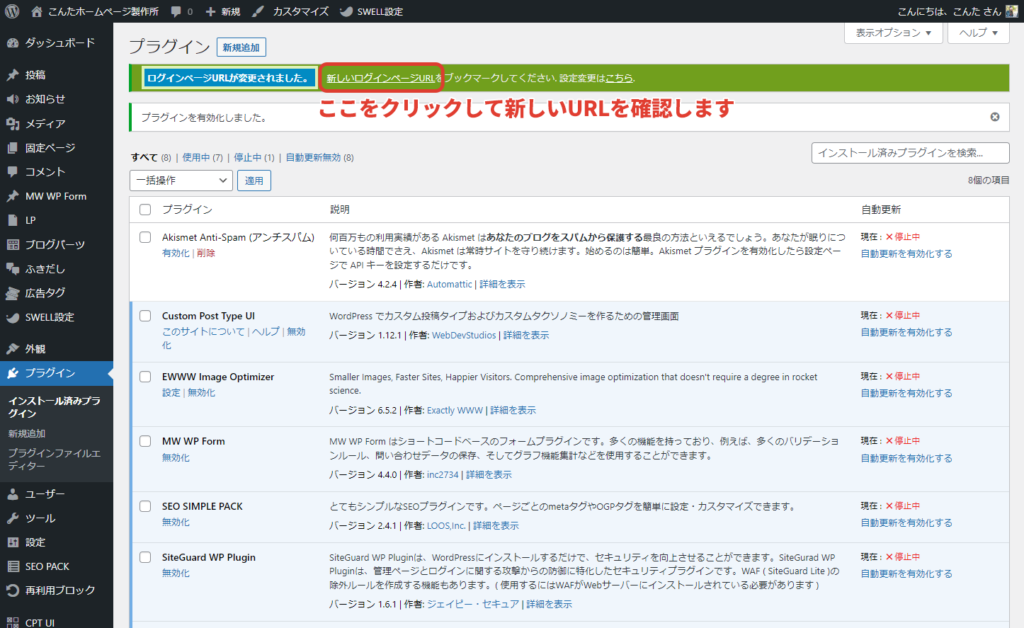Select the SiteGuard WP Plugin checkbox
Image resolution: width=1024 pixels, height=628 pixels.
(145, 557)
